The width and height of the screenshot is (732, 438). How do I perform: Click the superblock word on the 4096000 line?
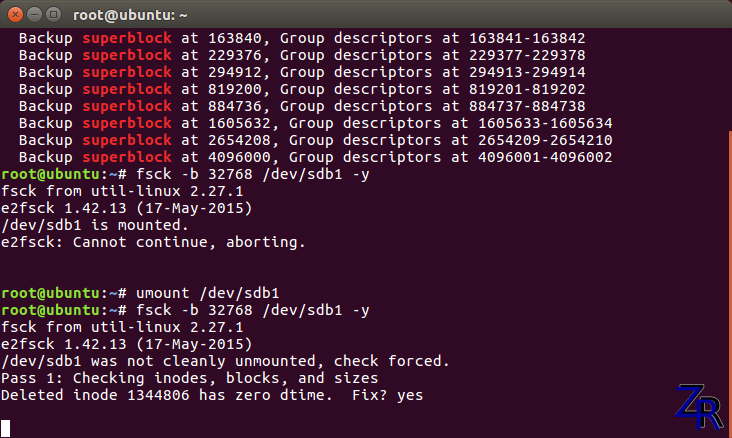[x=127, y=157]
